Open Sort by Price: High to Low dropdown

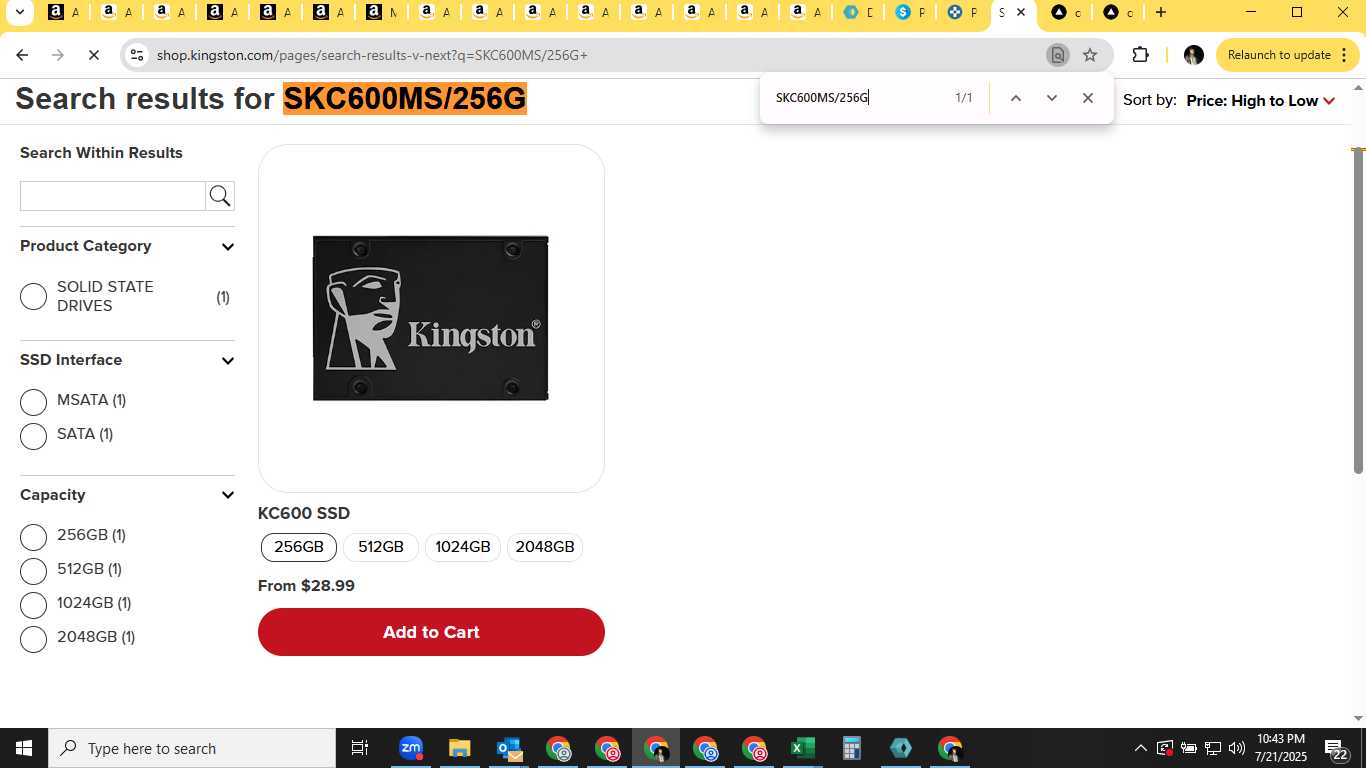coord(1260,100)
